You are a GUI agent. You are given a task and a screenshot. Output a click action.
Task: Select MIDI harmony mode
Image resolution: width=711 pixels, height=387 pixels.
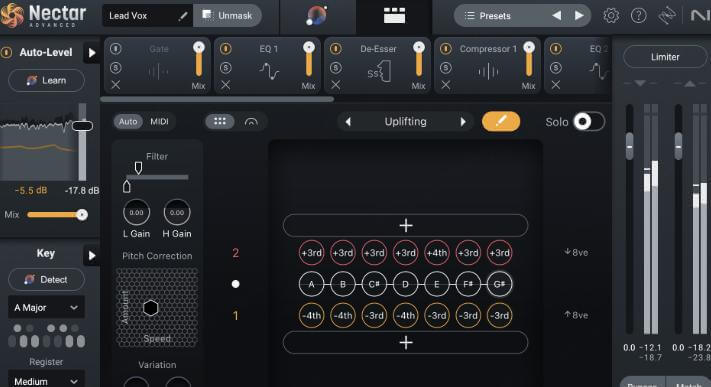click(159, 122)
